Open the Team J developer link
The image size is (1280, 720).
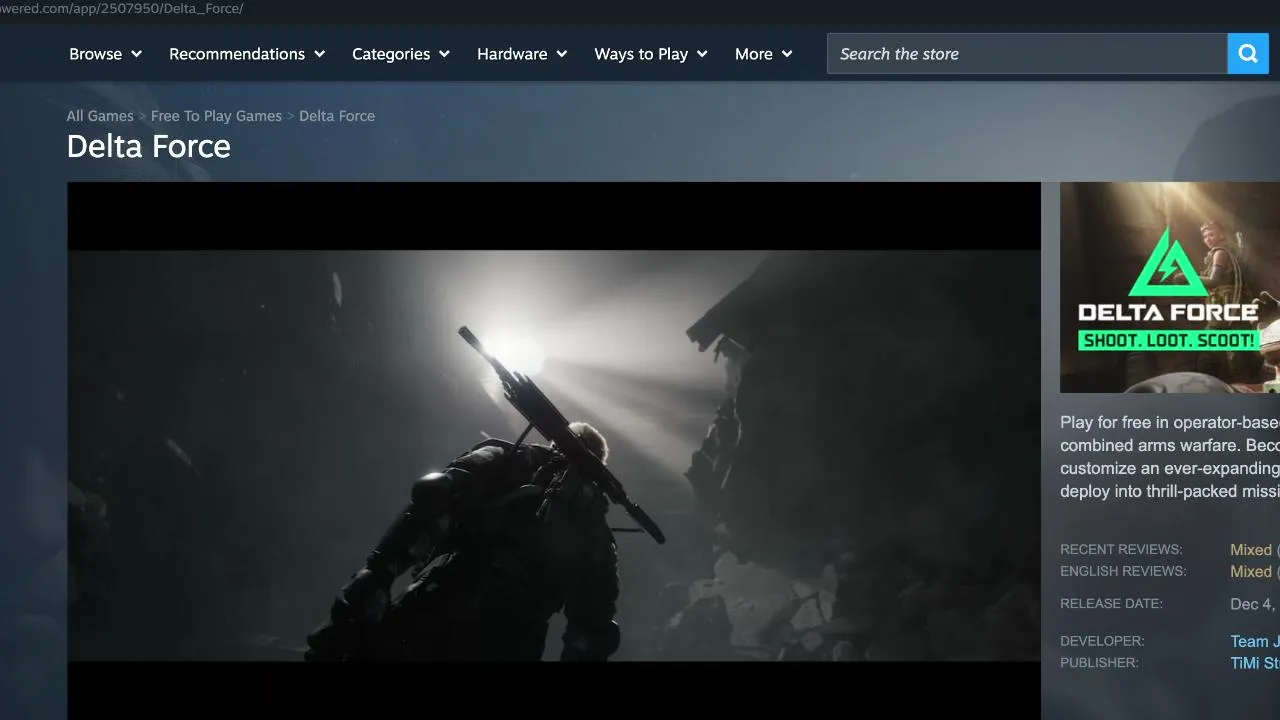click(x=1255, y=641)
